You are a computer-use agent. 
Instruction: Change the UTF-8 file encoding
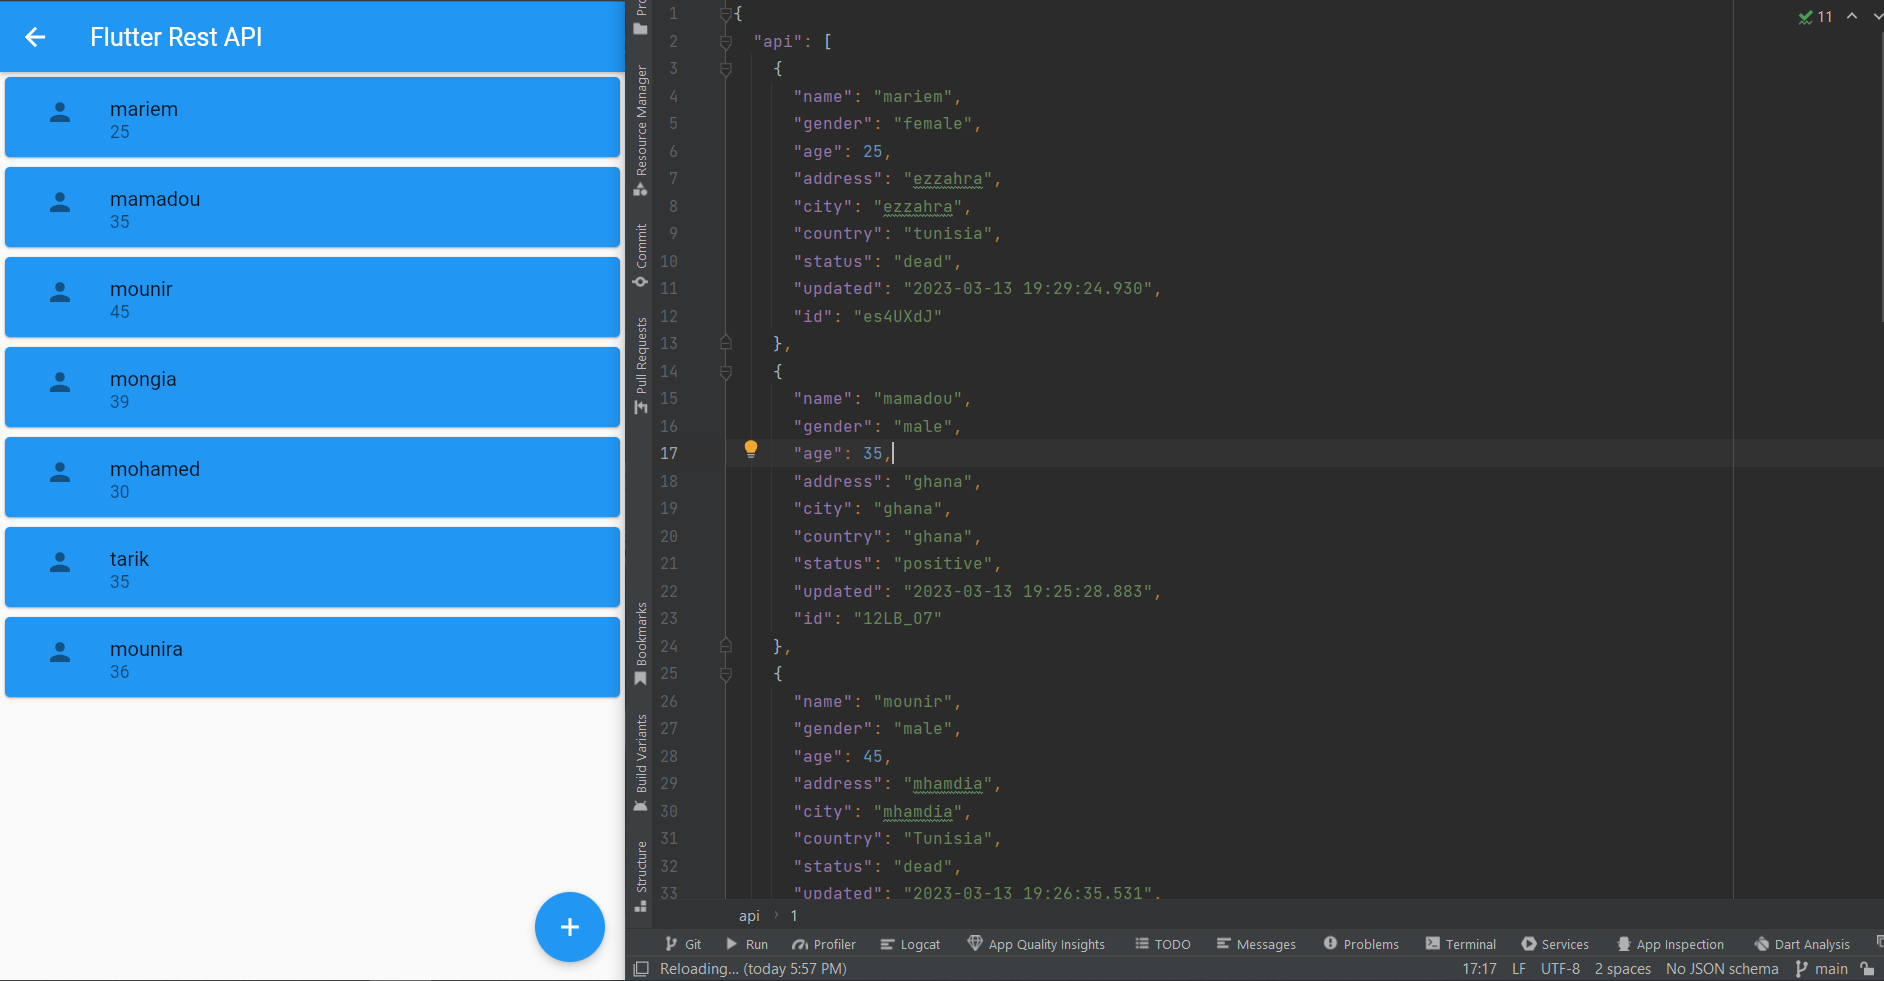coord(1560,969)
